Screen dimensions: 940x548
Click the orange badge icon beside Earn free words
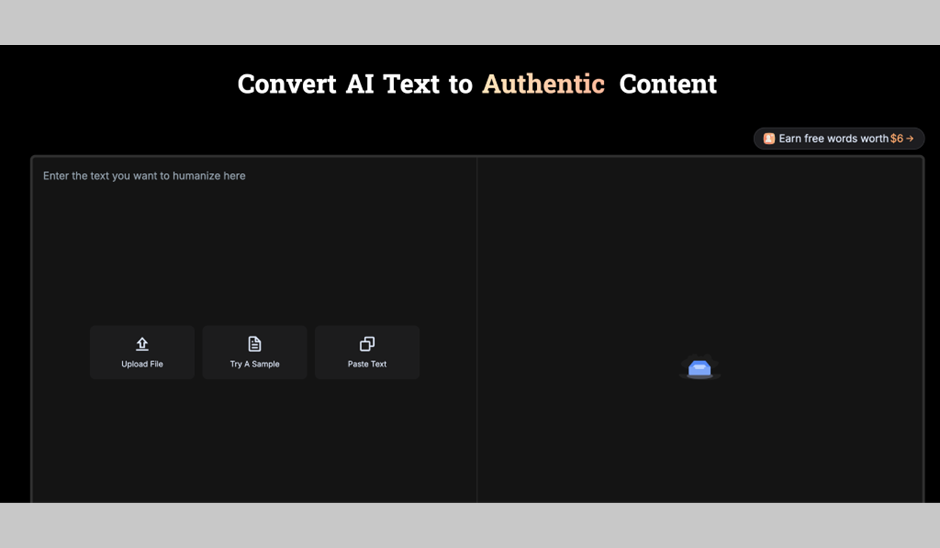point(769,139)
